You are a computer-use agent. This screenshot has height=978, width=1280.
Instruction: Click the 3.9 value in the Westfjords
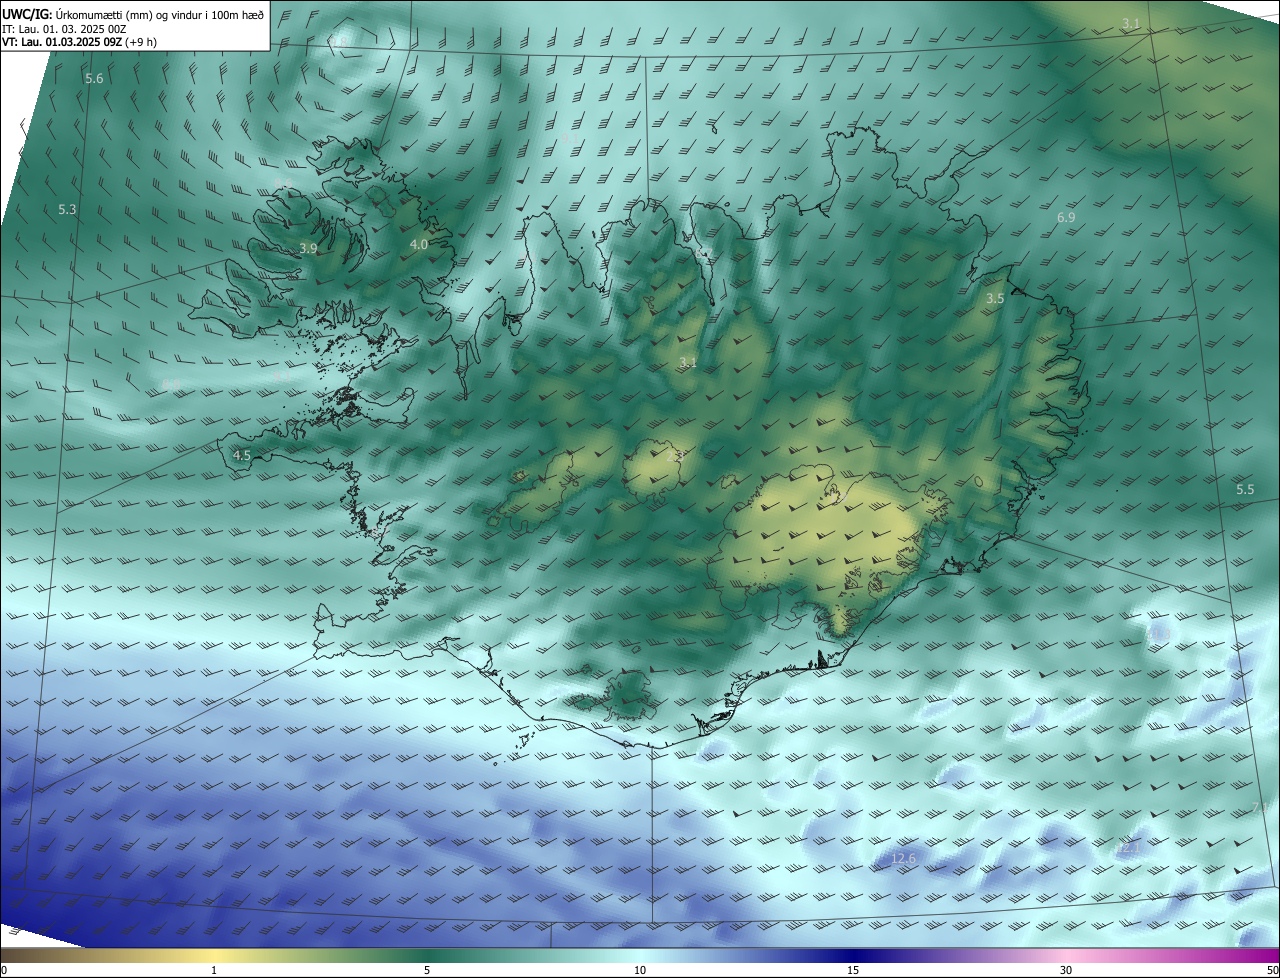coord(308,248)
